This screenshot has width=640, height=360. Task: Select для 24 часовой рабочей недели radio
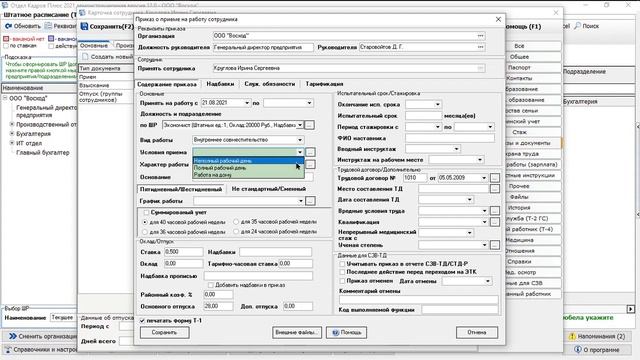click(x=236, y=231)
